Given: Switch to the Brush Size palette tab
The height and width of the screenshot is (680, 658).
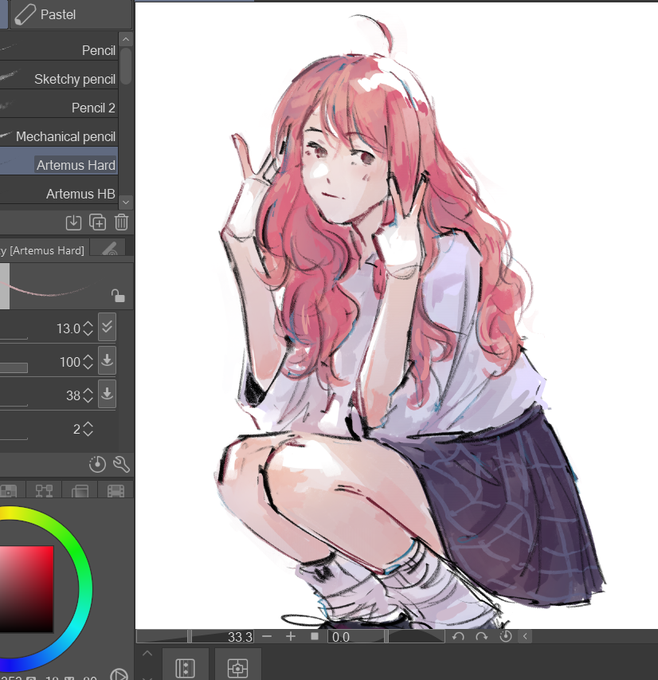Looking at the screenshot, I should tap(108, 249).
